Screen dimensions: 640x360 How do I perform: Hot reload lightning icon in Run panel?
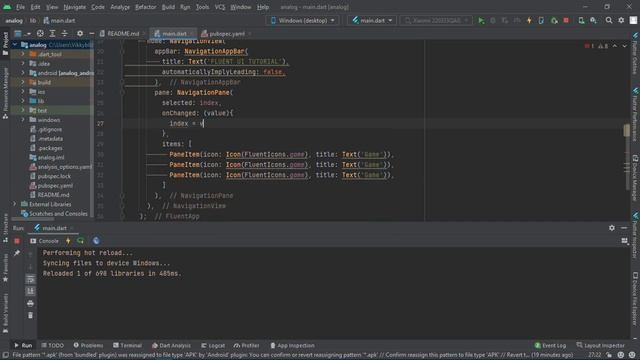coord(68,241)
